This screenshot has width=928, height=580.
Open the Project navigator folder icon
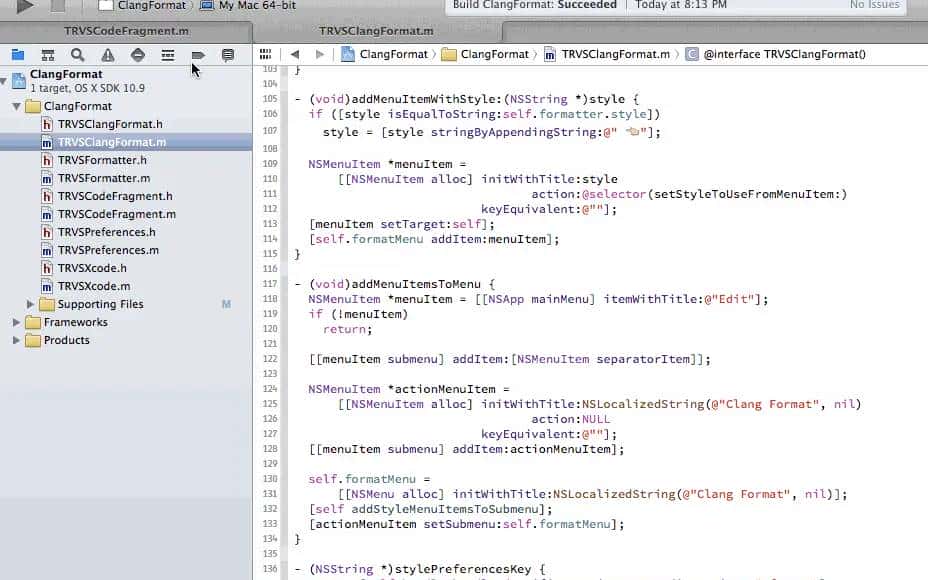click(17, 55)
